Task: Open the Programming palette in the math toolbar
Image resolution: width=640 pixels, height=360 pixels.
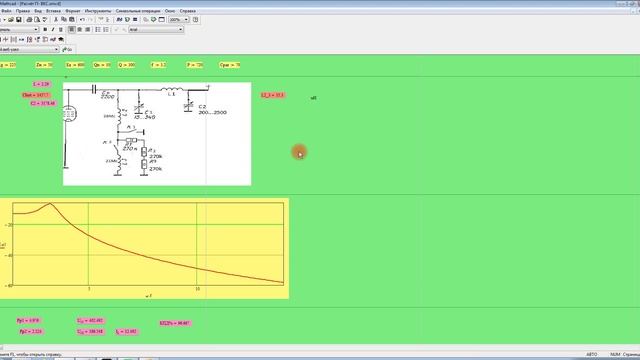Action: pos(45,39)
